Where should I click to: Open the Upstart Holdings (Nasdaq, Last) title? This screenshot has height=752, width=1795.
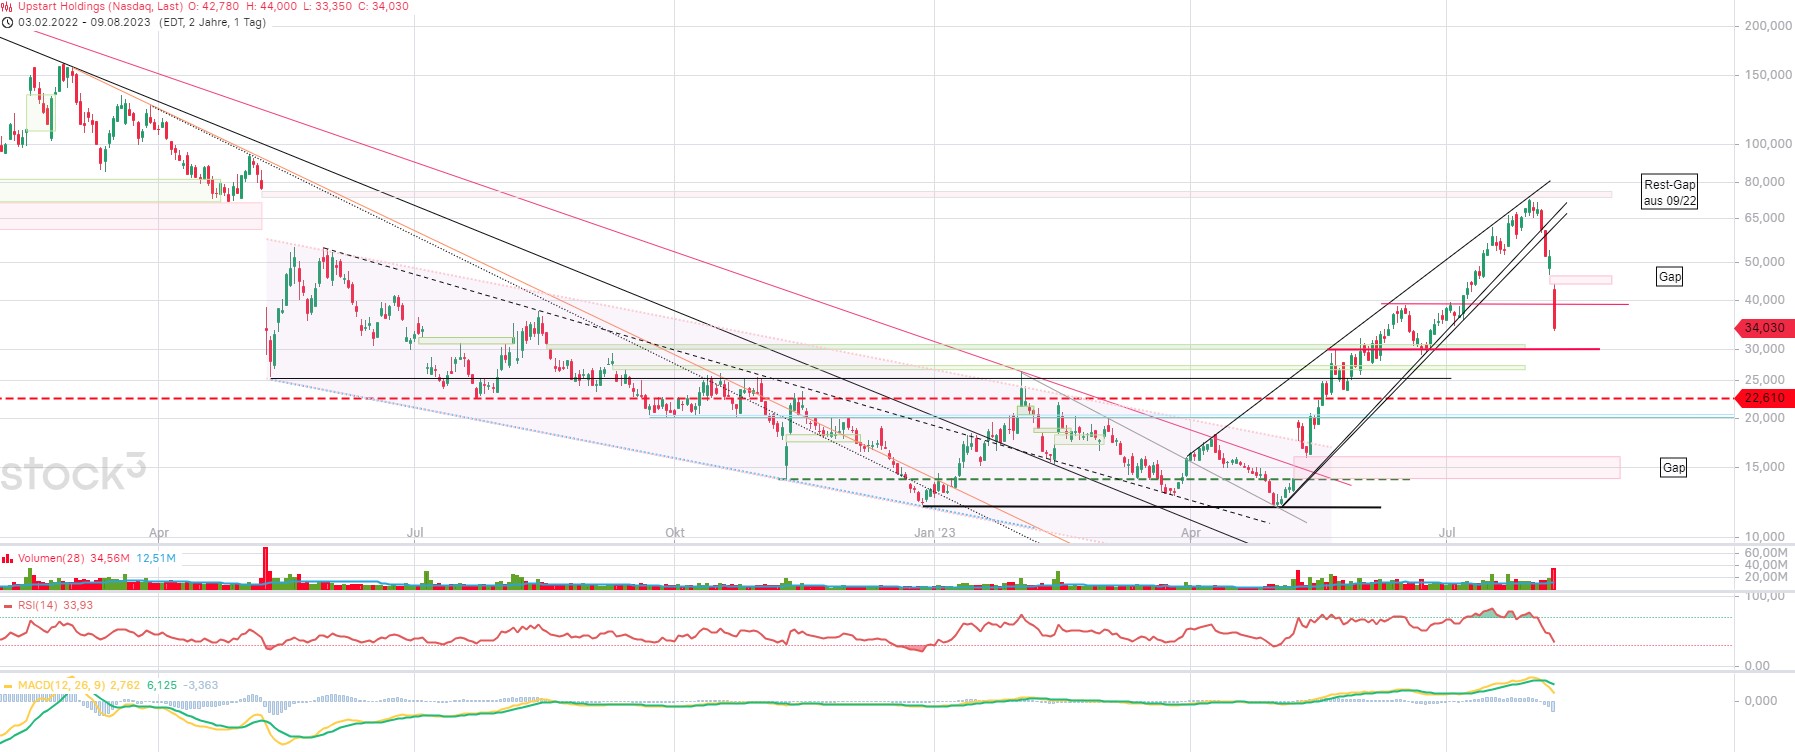pos(100,6)
